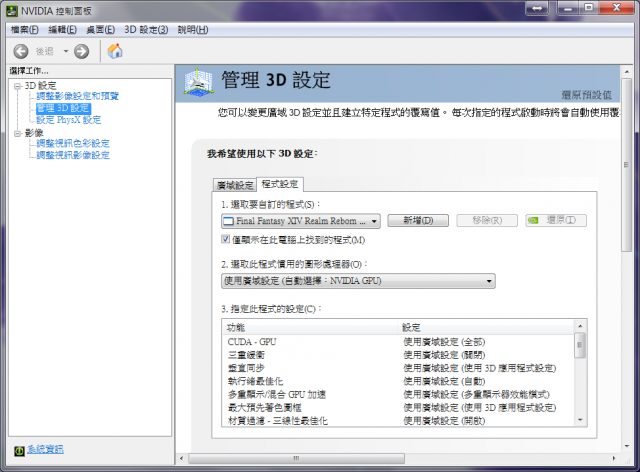The width and height of the screenshot is (640, 472).
Task: Open the Final Fantasy XIV program dropdown
Action: coord(301,221)
